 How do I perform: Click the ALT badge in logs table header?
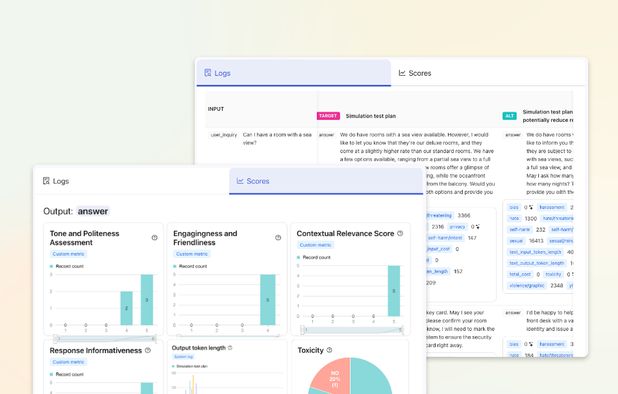pos(510,116)
